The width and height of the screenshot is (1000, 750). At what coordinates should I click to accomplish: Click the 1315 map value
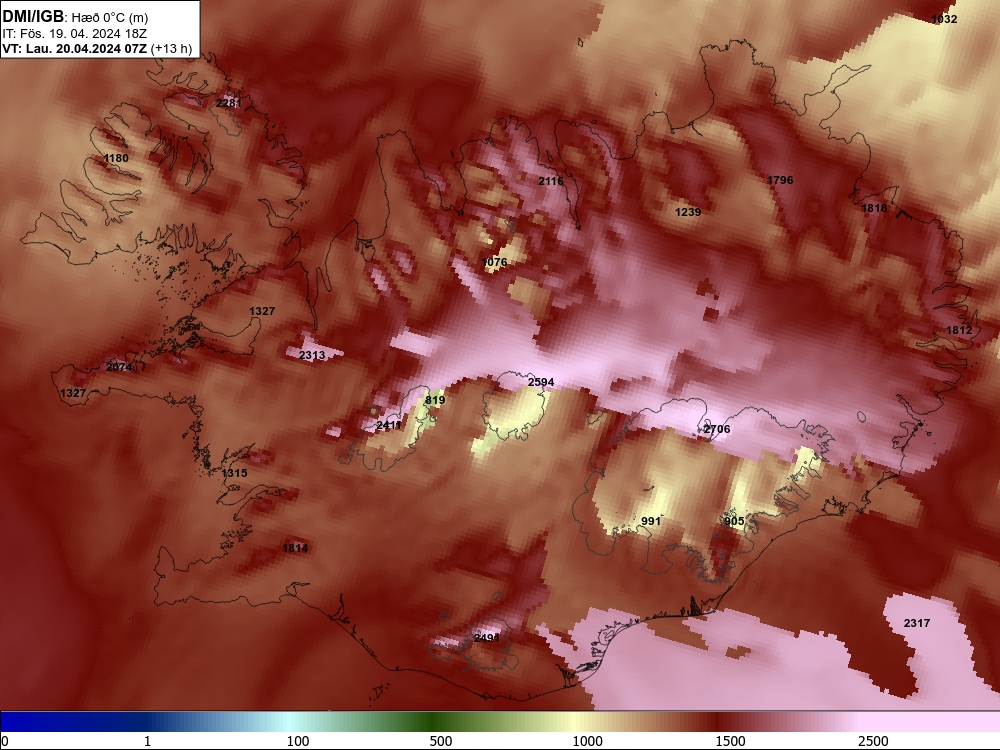coord(234,473)
